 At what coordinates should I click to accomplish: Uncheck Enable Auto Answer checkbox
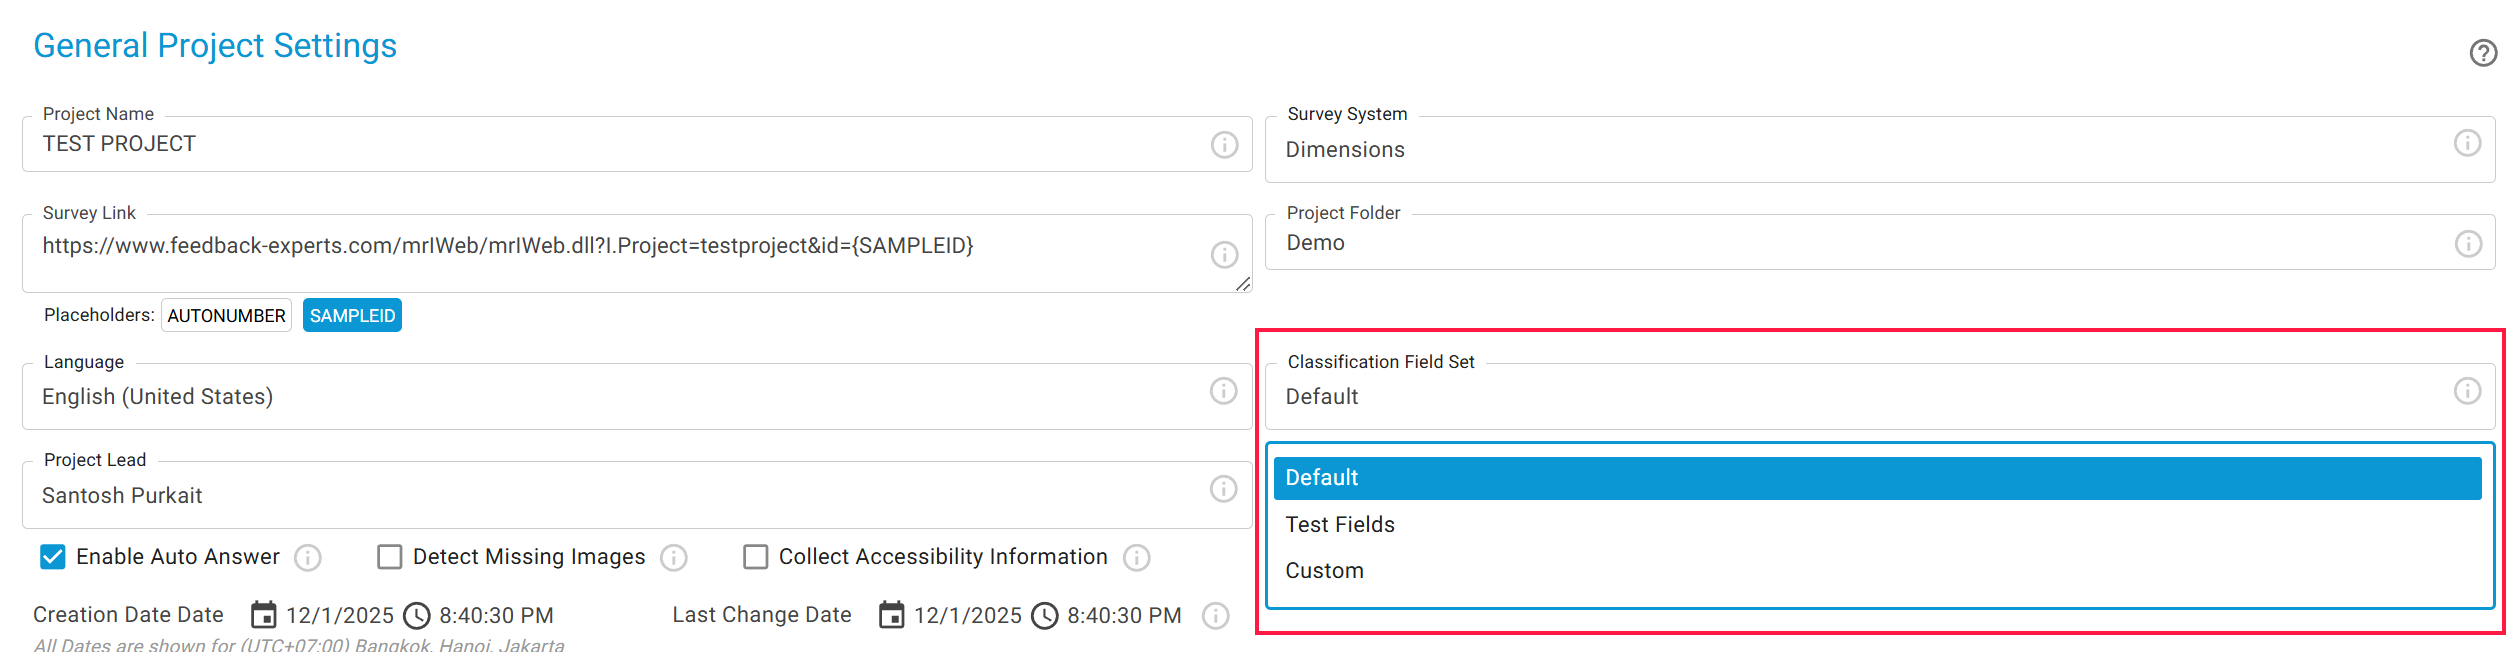pos(53,557)
